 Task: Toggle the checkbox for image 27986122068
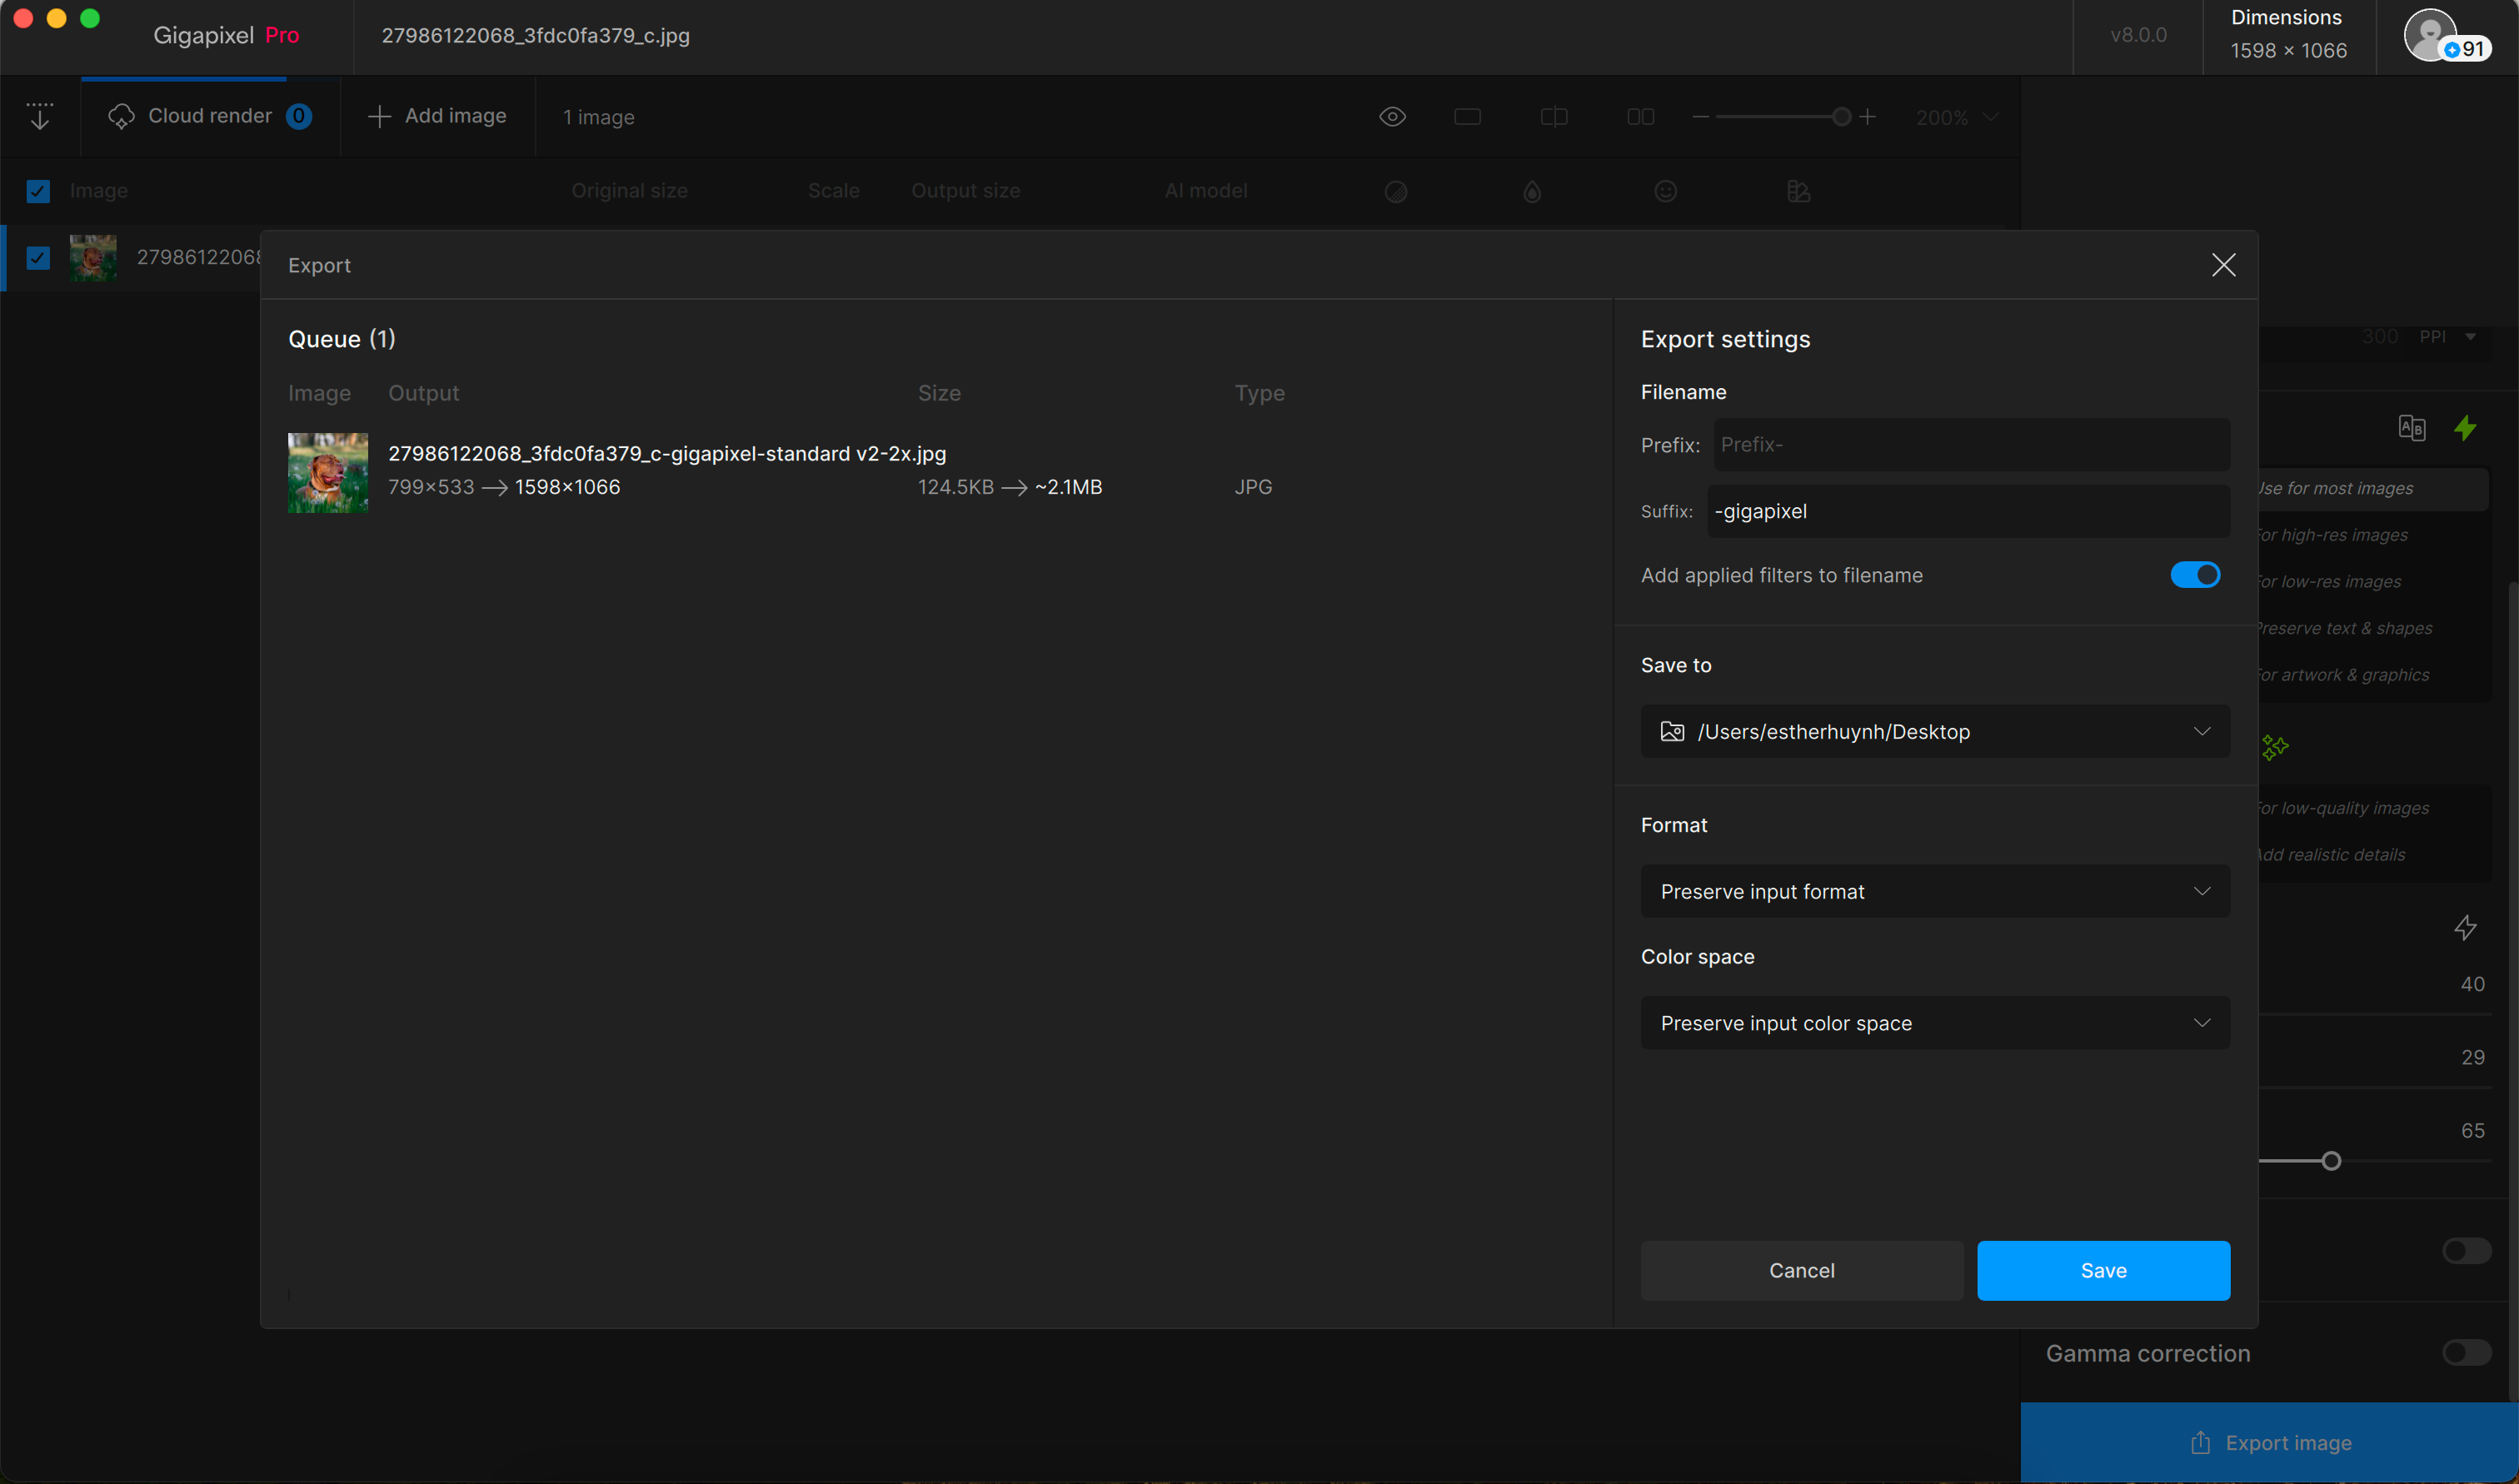(x=38, y=257)
